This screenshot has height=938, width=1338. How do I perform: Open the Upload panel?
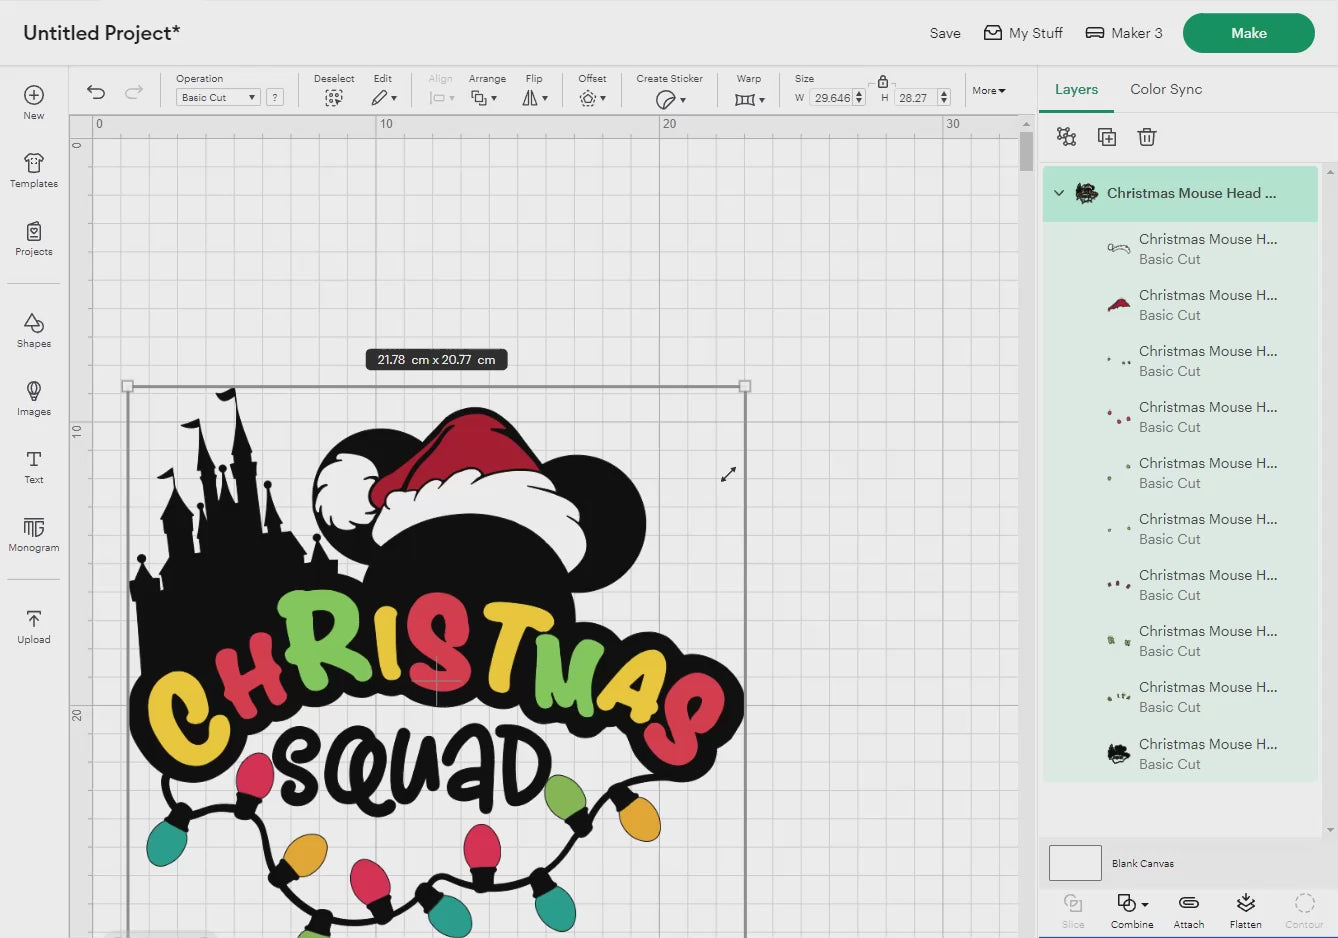[x=34, y=626]
